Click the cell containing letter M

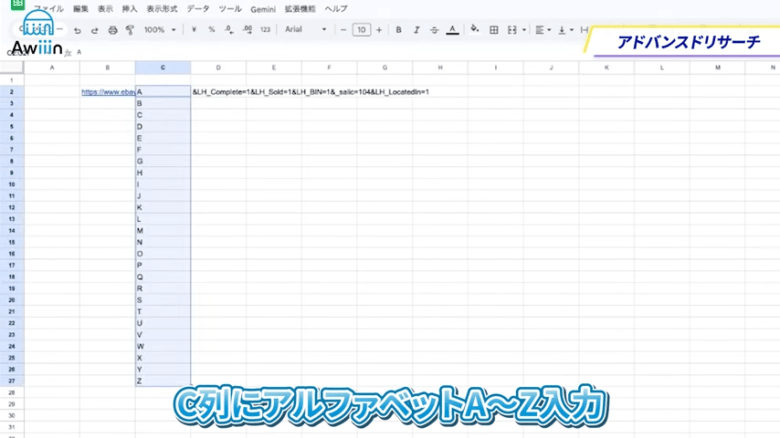(x=163, y=231)
